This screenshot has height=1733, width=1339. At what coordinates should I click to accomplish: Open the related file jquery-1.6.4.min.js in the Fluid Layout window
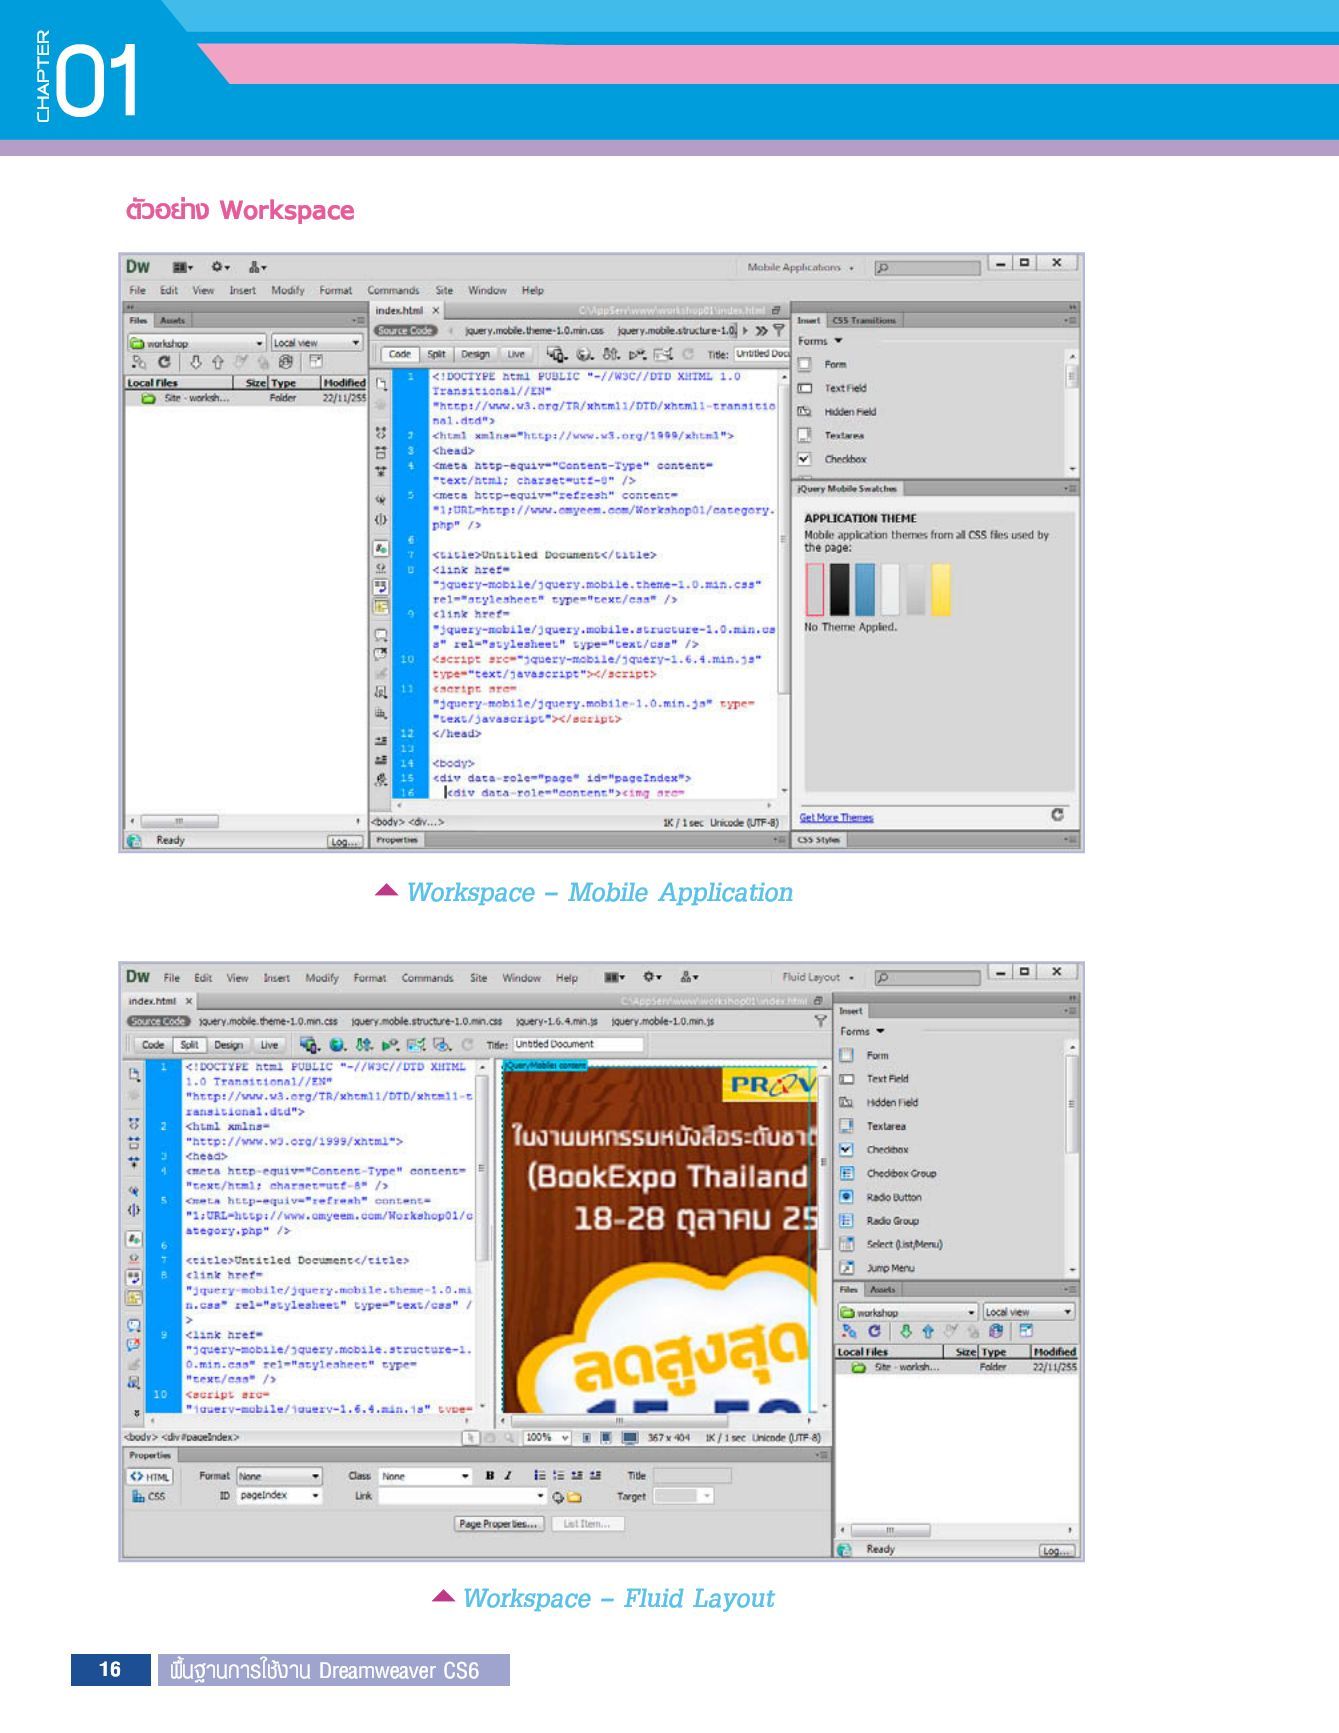pos(557,1022)
